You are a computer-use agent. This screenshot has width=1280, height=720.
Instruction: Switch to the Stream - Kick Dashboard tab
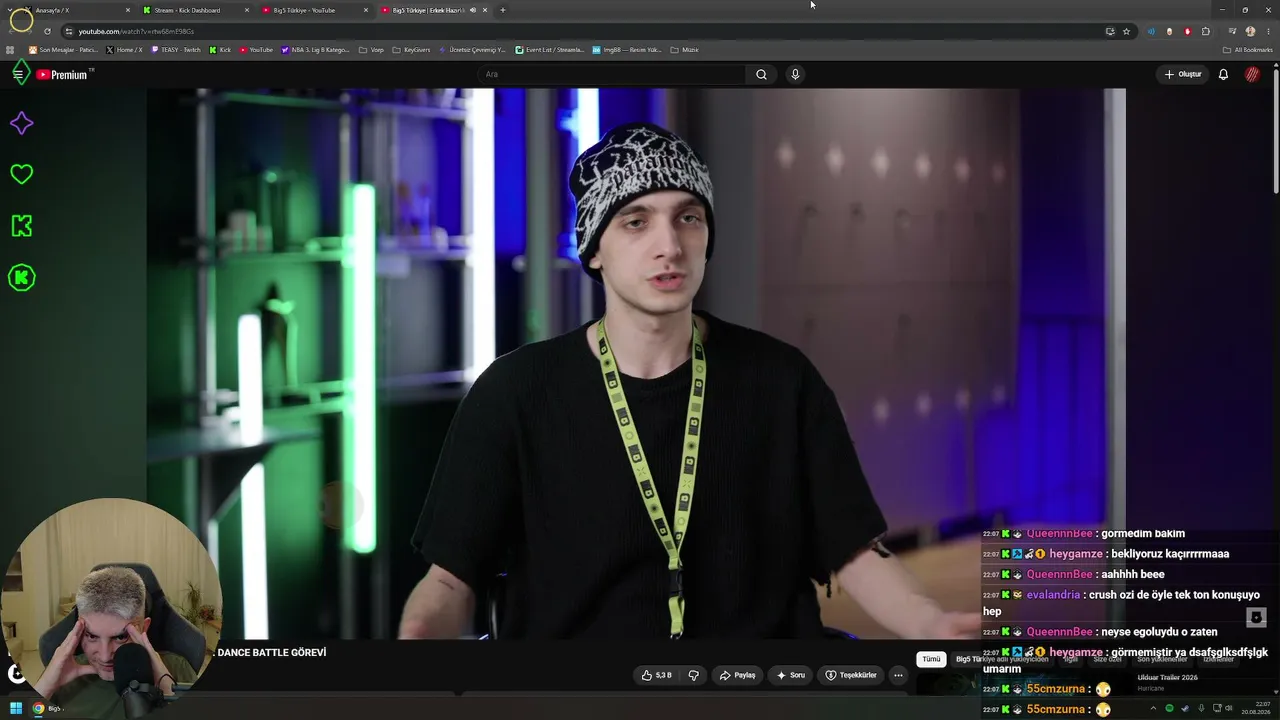196,10
